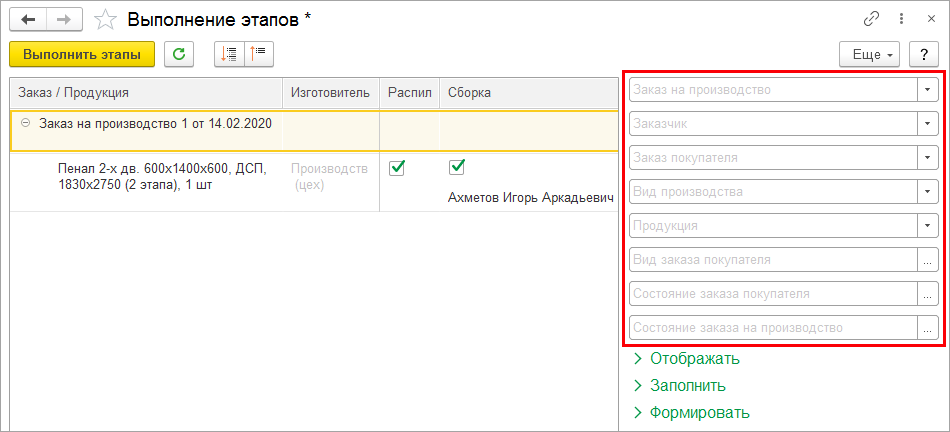Viewport: 950px width, 432px height.
Task: Click the back navigation arrow
Action: [x=29, y=19]
